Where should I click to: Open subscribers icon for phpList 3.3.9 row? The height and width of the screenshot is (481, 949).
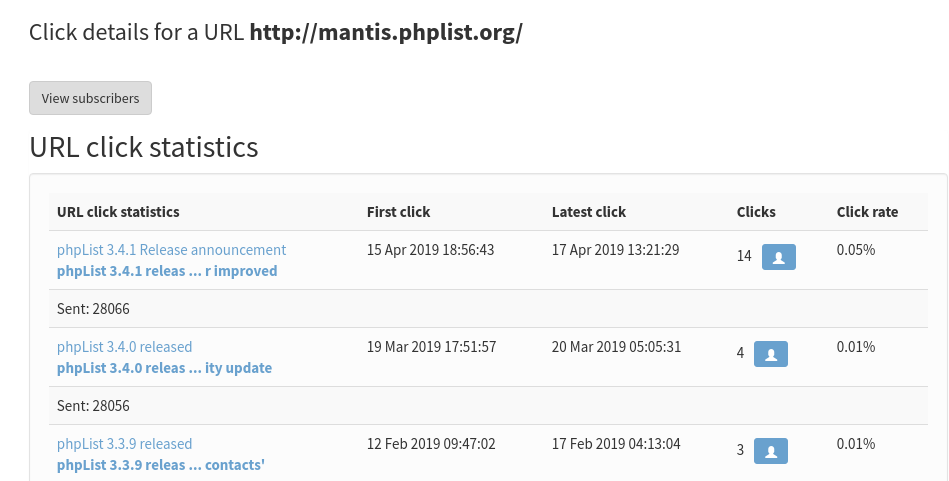[771, 451]
